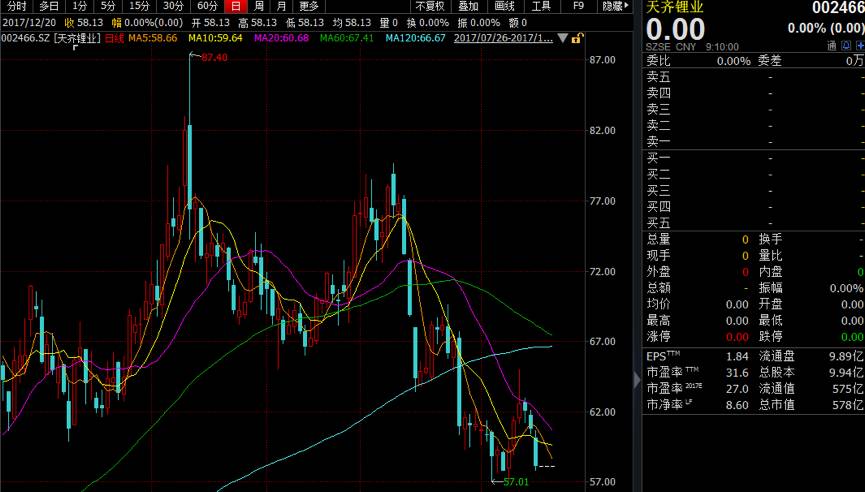Select the 60分 period tab
Viewport: 865px width, 492px height.
pos(206,6)
